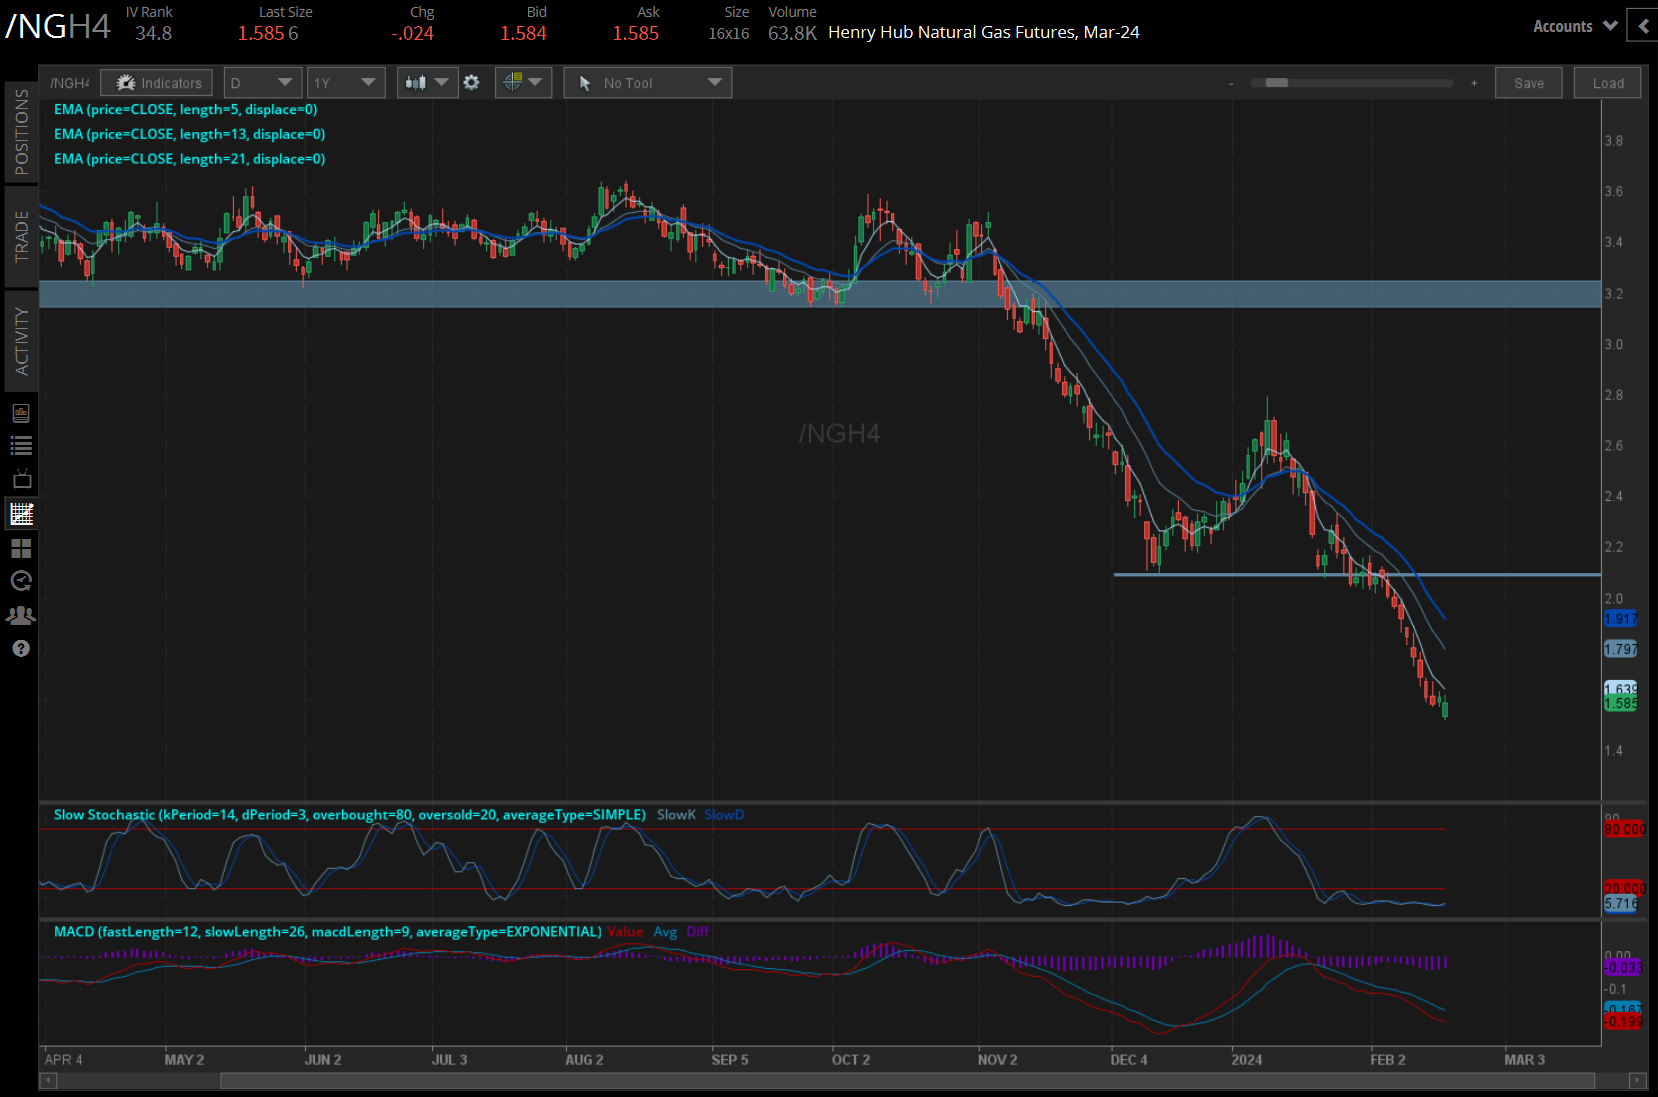The image size is (1658, 1097).
Task: Click the help question mark icon
Action: pyautogui.click(x=21, y=649)
